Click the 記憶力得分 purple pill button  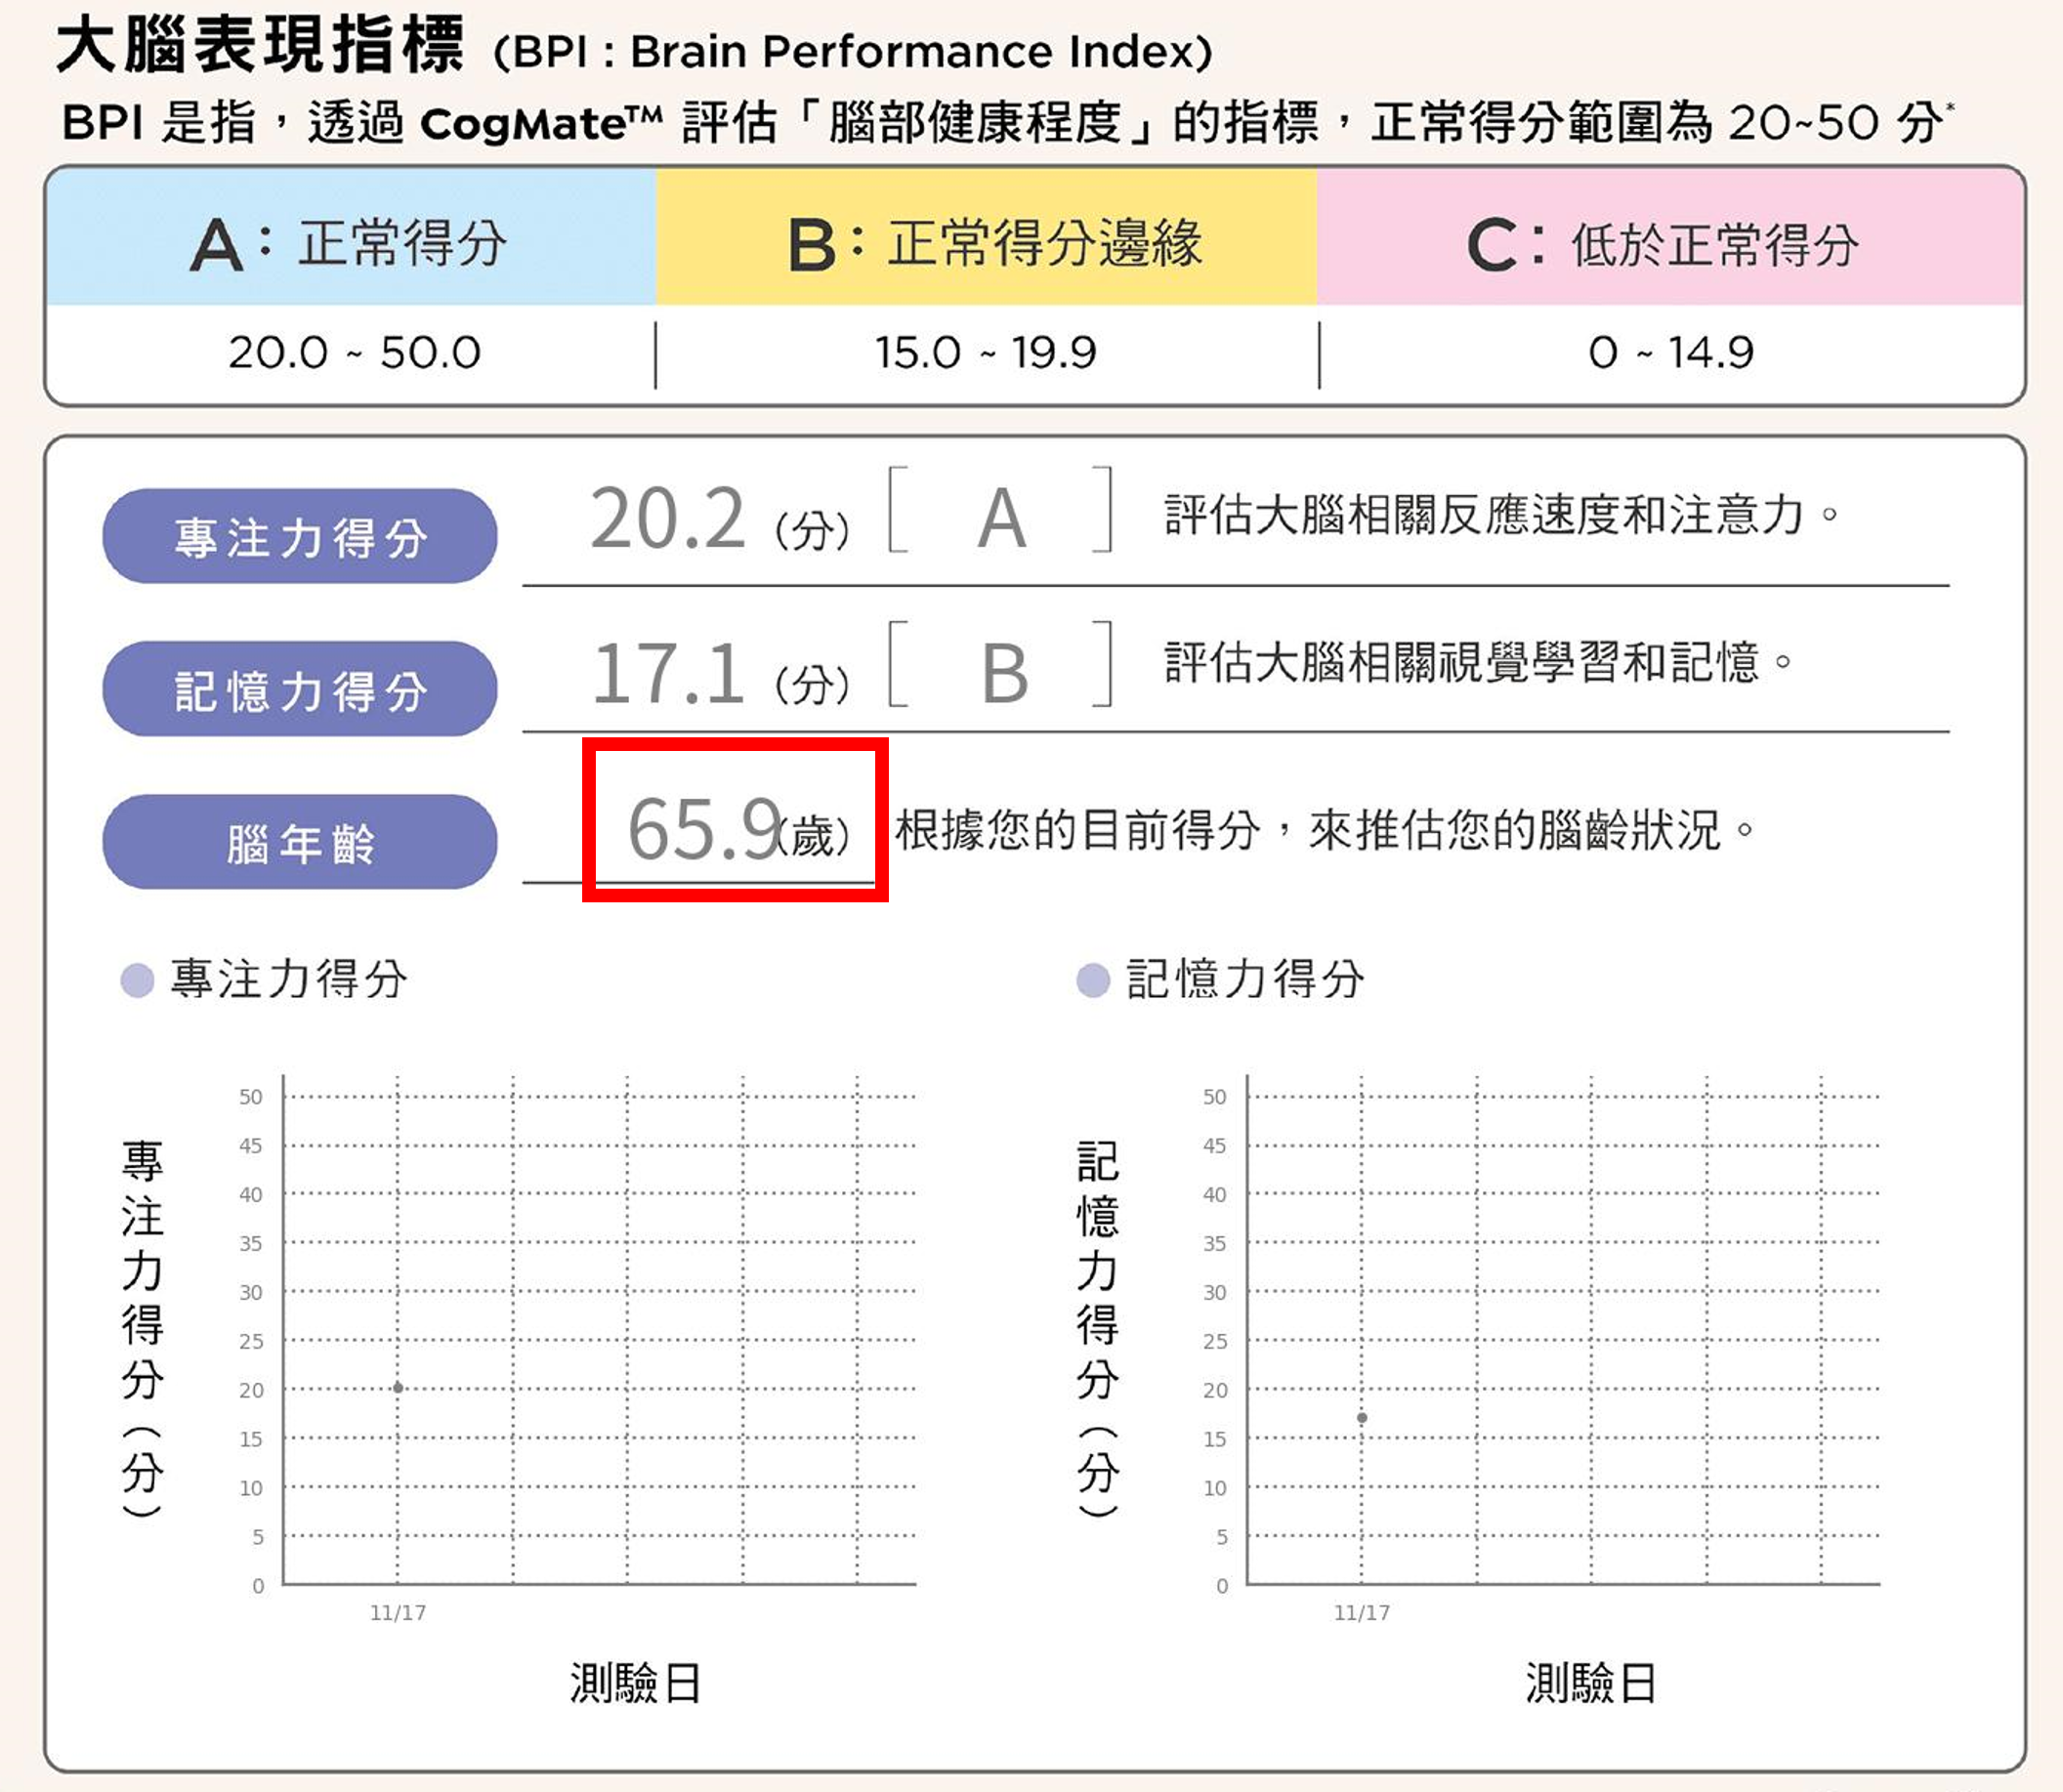tap(299, 689)
